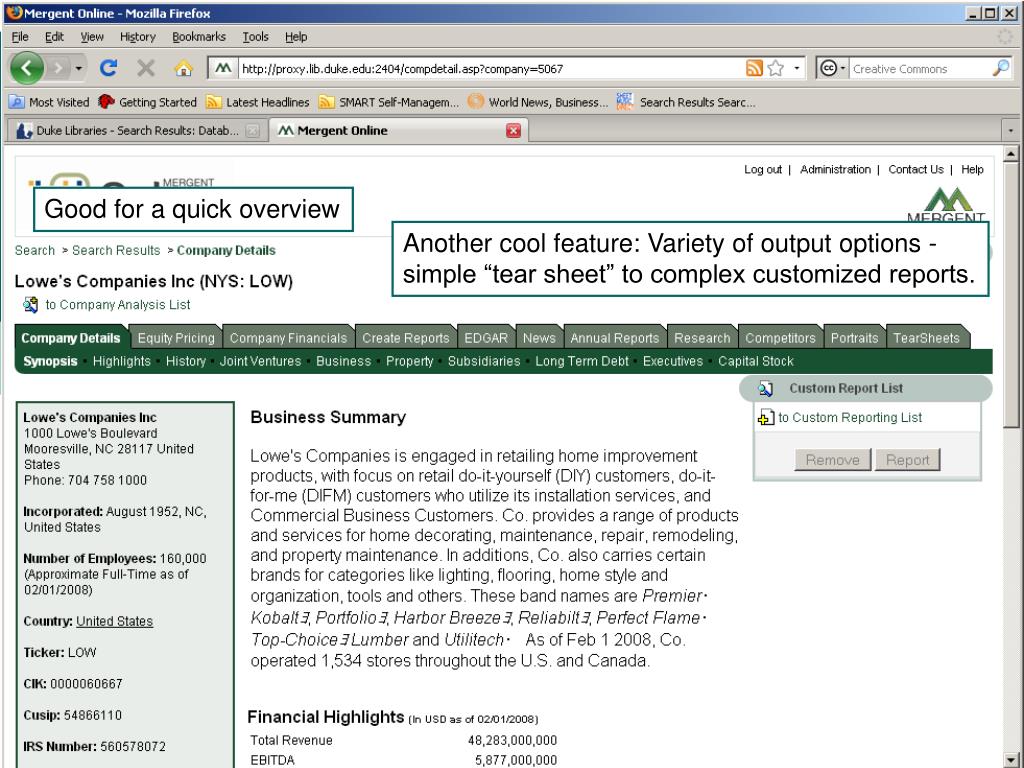Go back with the green Back arrow

click(x=27, y=68)
